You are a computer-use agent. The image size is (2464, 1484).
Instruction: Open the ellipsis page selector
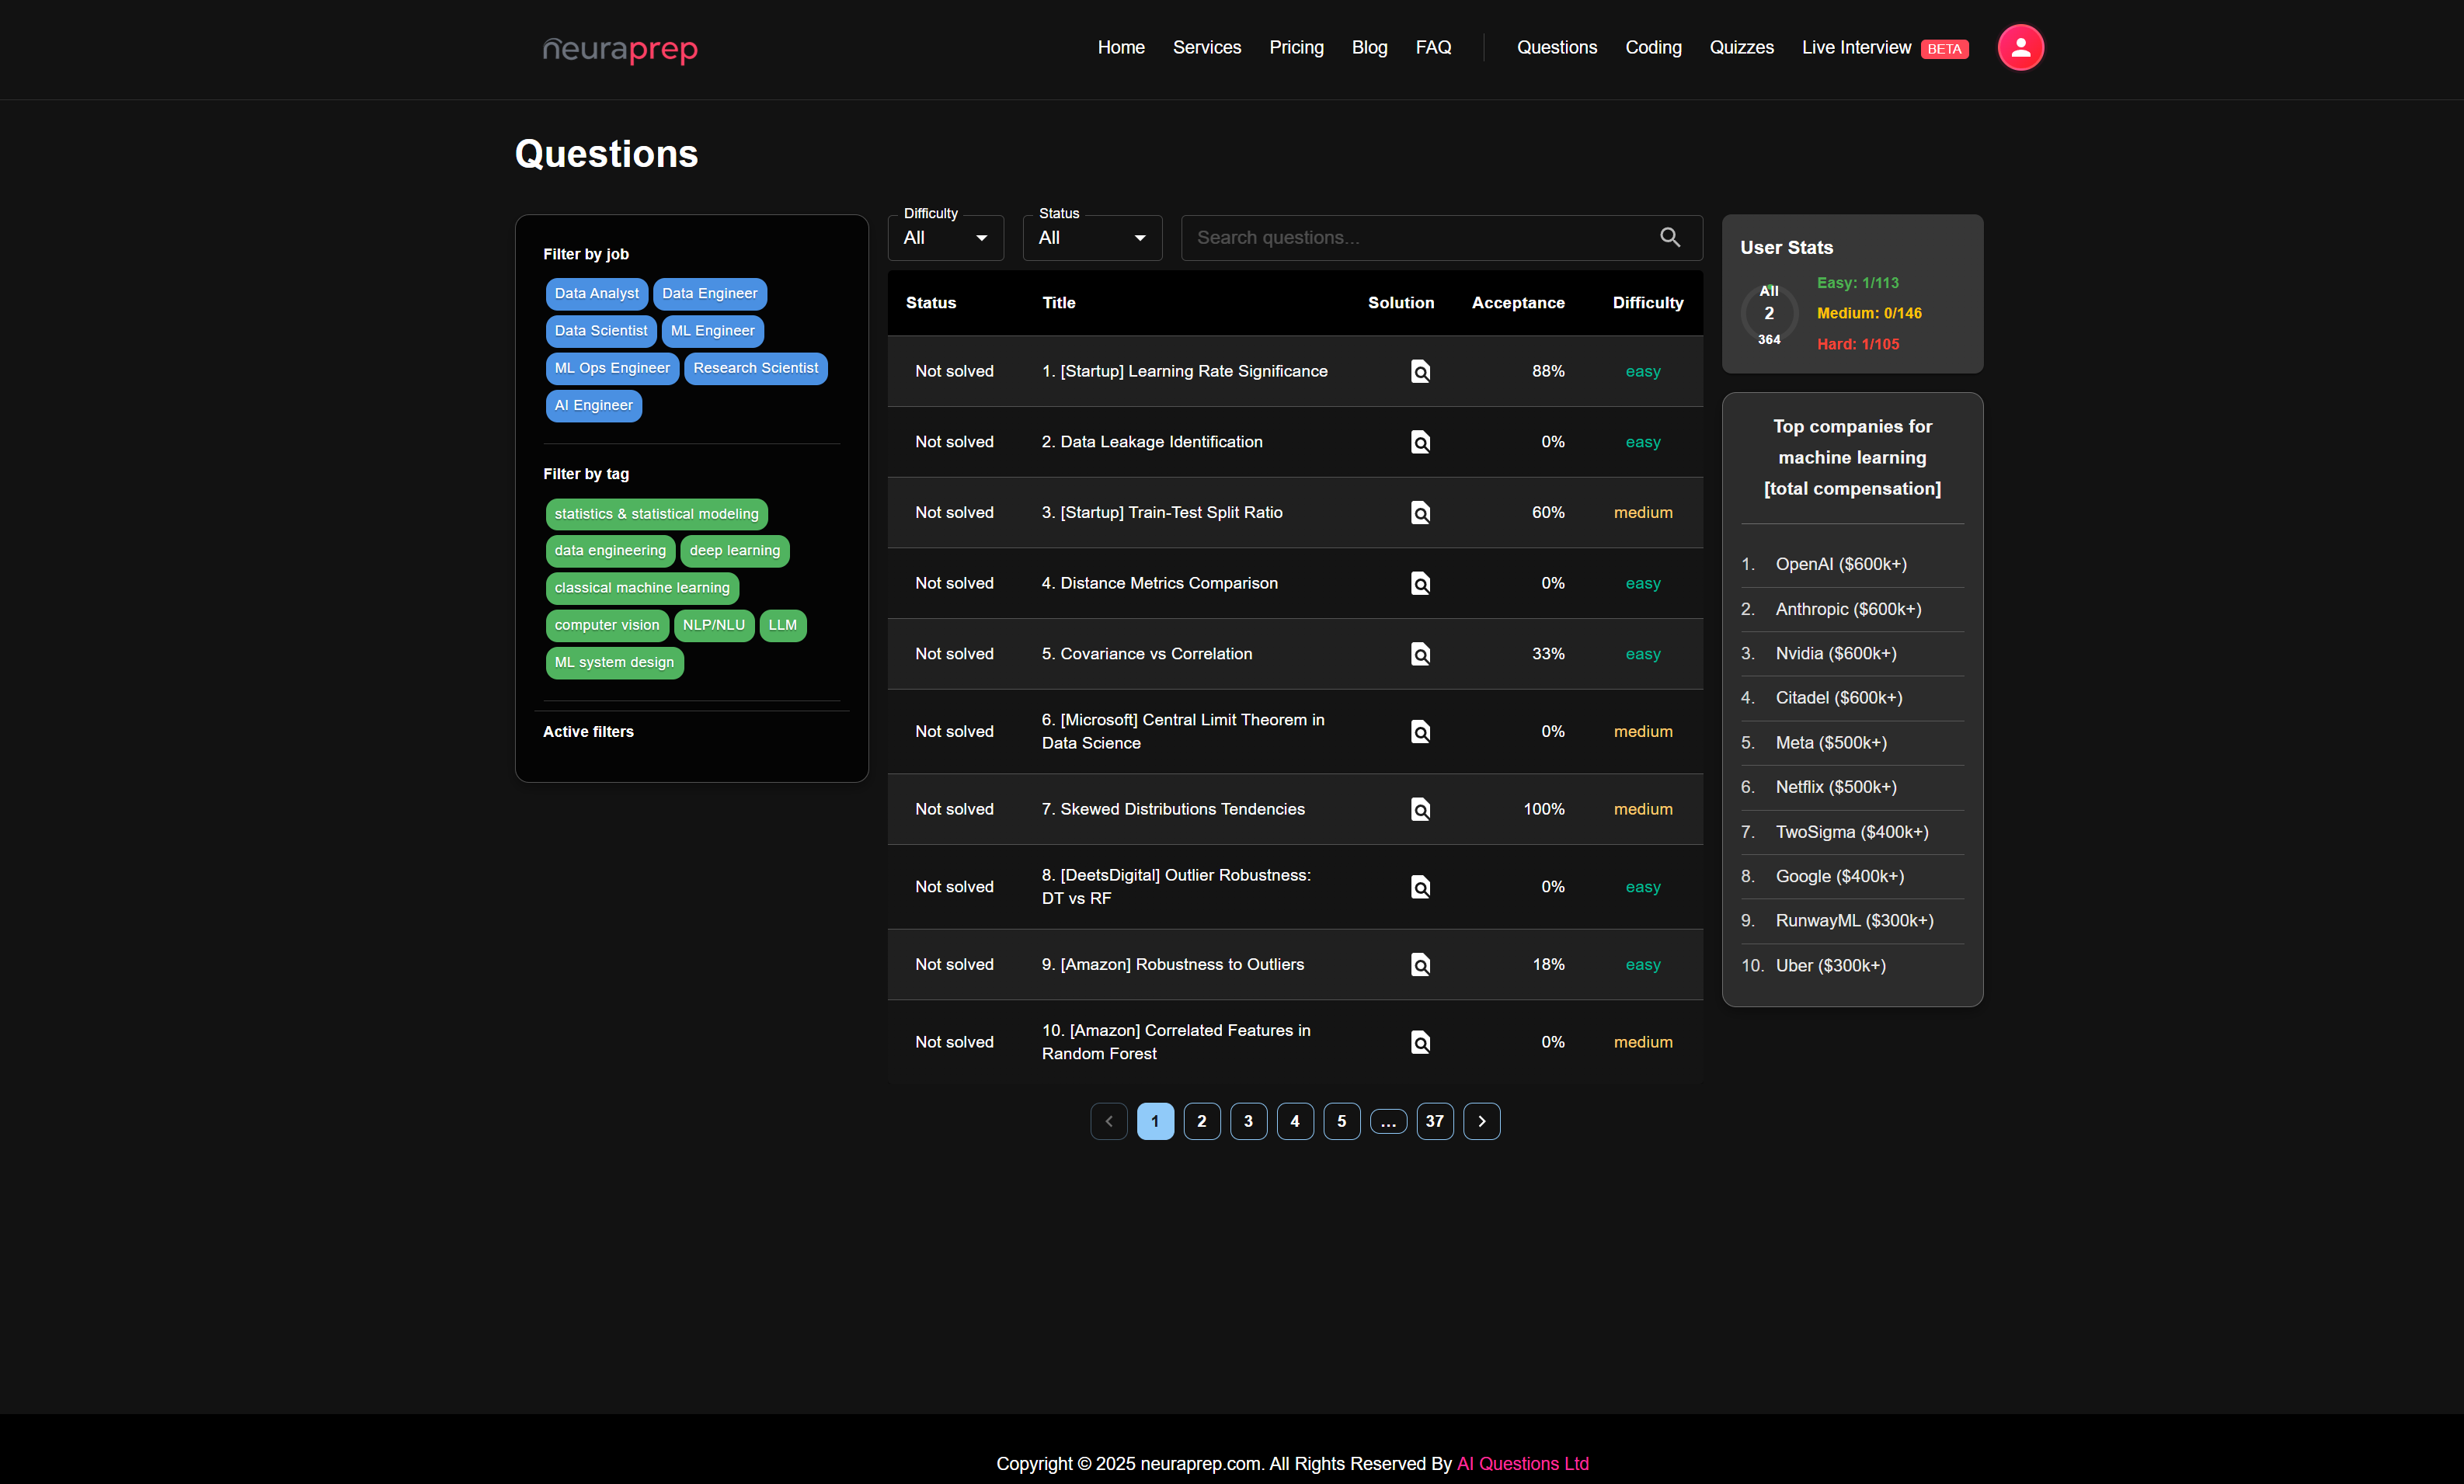click(x=1387, y=1121)
